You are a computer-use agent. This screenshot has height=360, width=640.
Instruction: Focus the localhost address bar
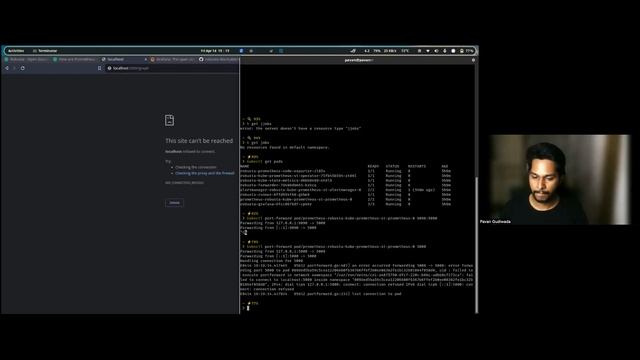171,68
